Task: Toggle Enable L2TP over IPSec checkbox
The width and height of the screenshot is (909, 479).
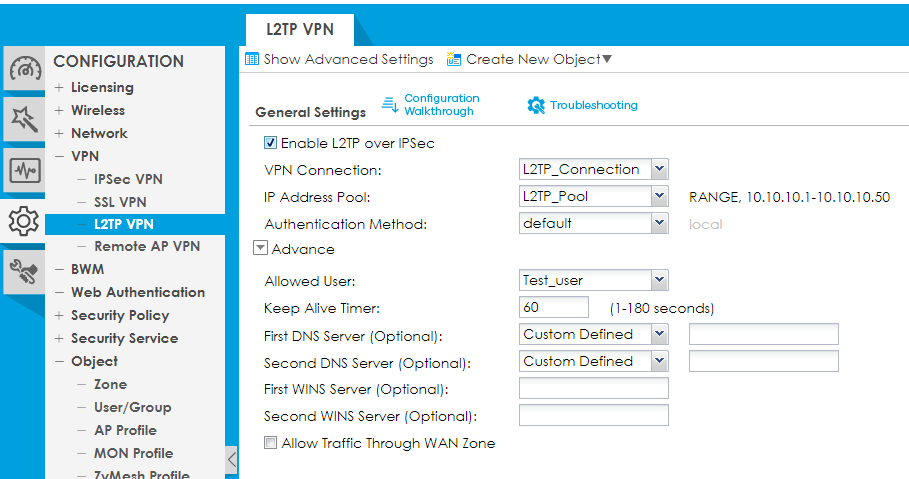Action: 270,143
